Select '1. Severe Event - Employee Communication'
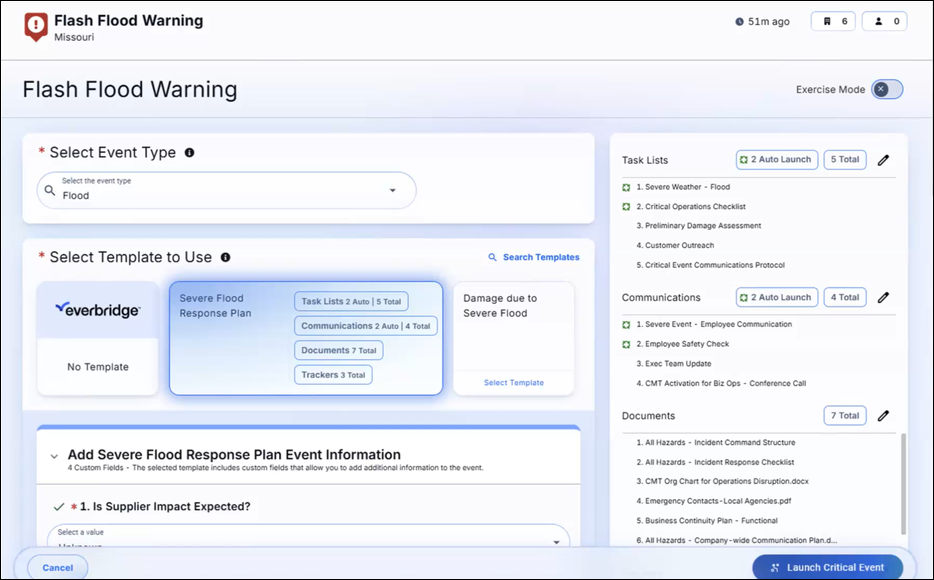 click(714, 325)
